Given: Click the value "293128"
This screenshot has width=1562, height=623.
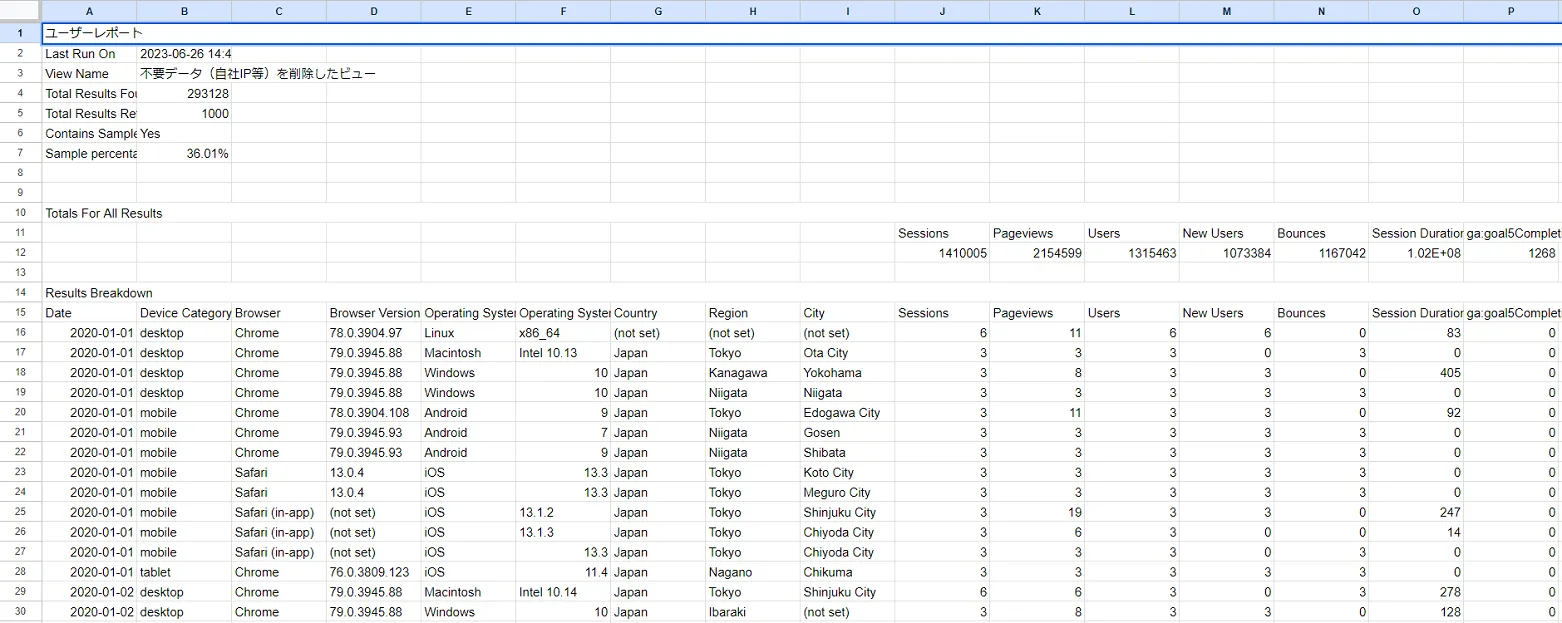Looking at the screenshot, I should 183,93.
